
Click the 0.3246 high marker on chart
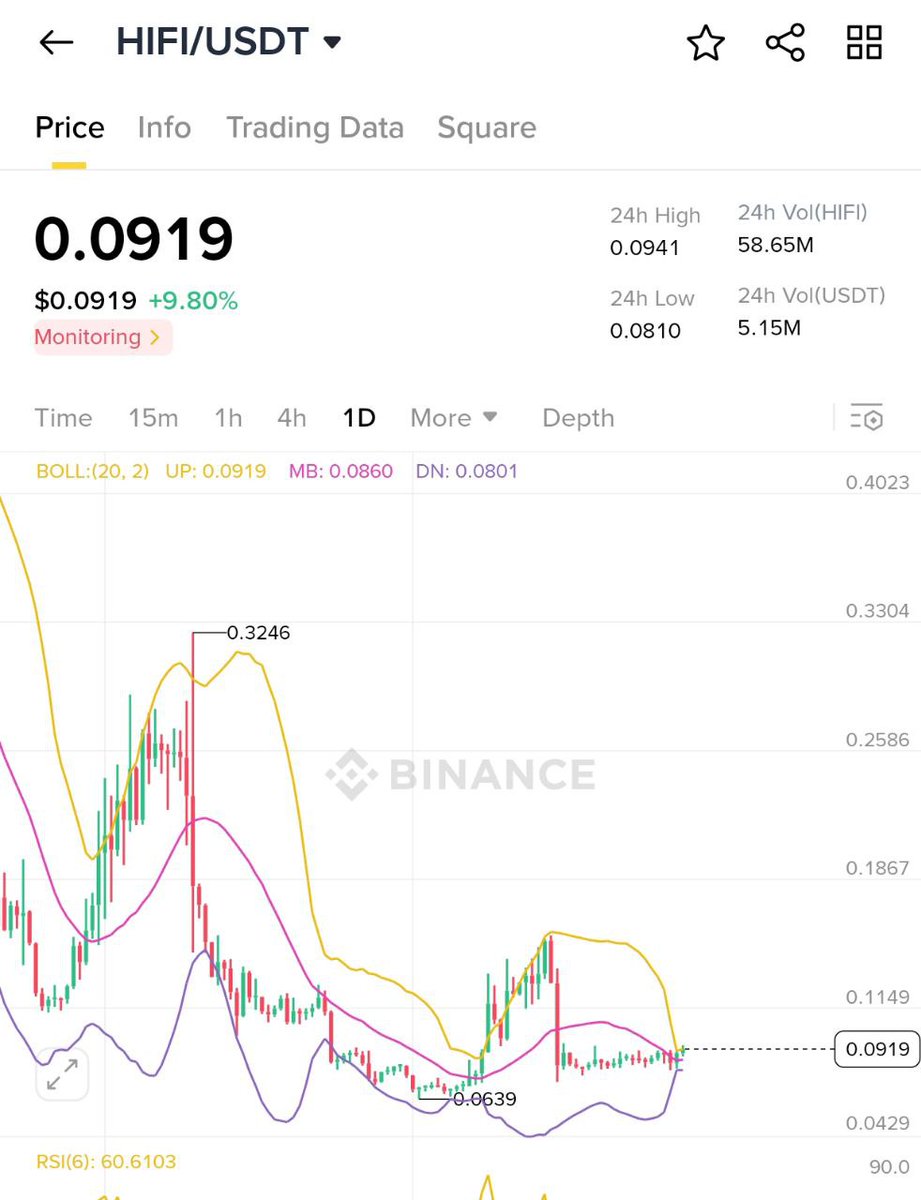click(258, 633)
